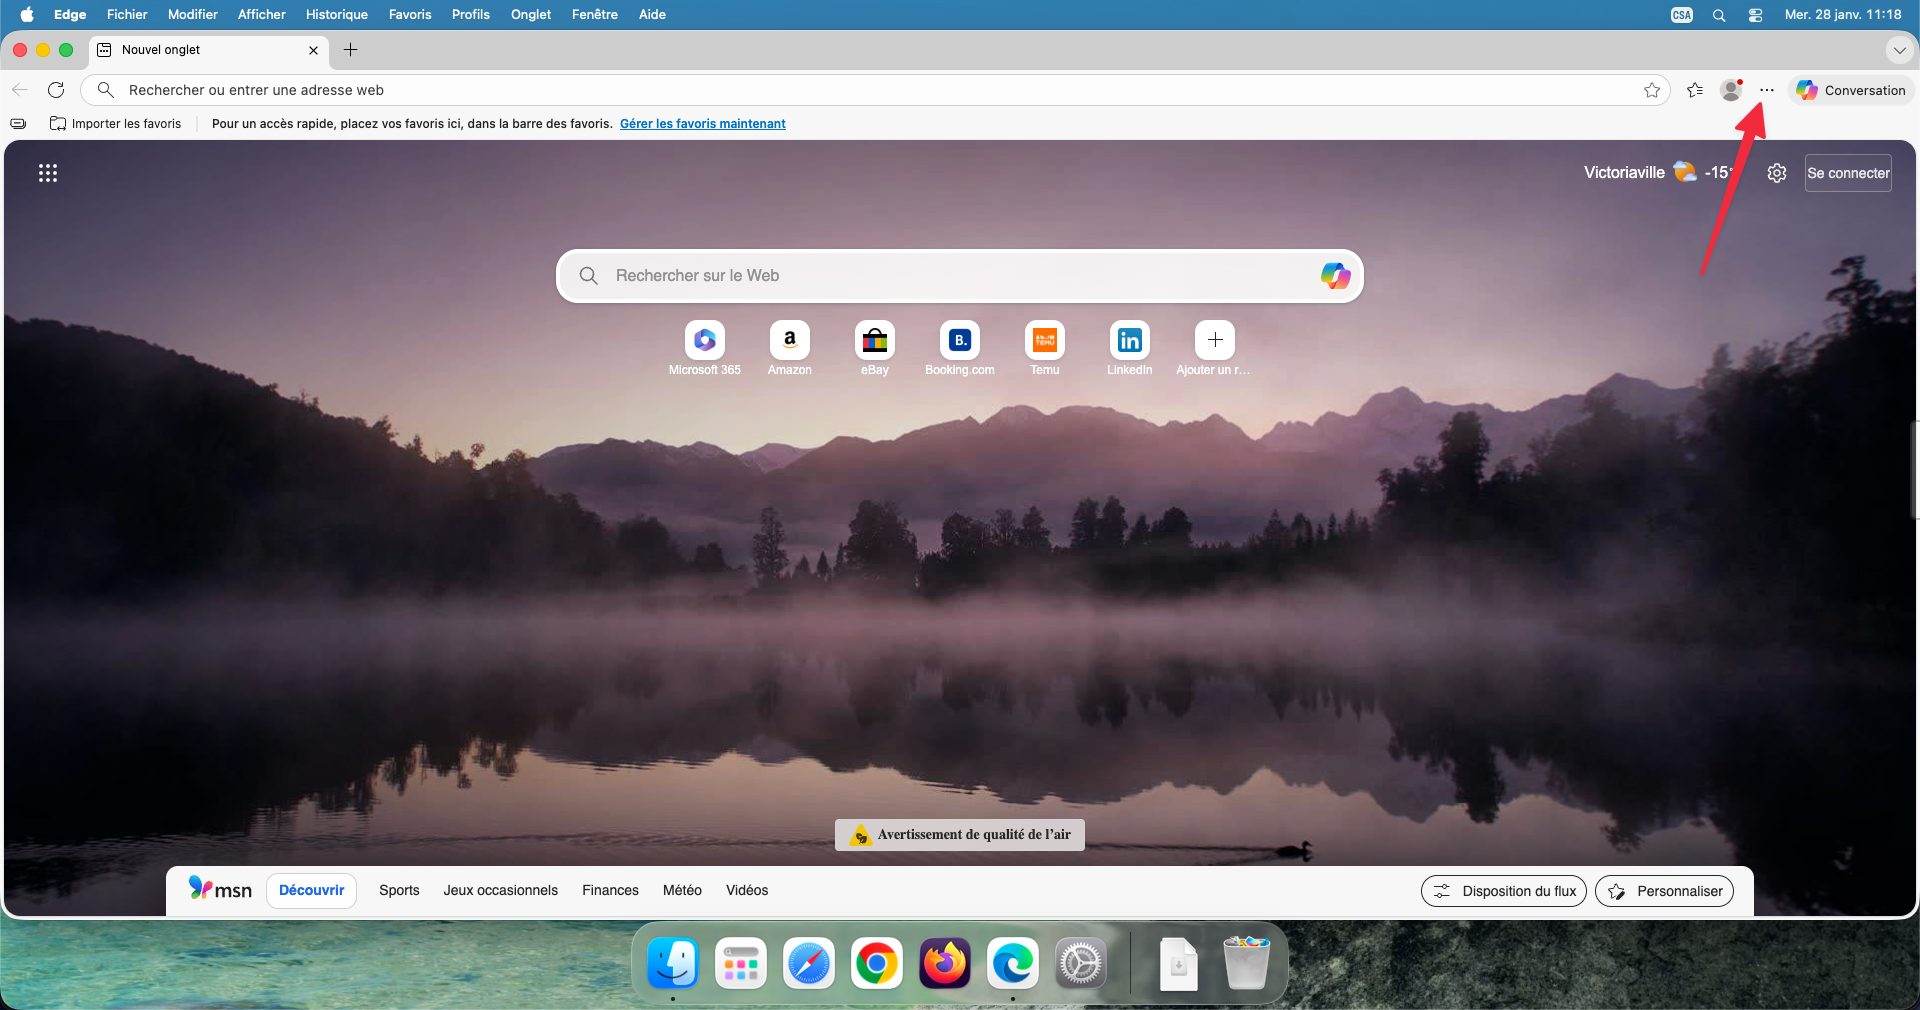Click the Refresh page icon
The width and height of the screenshot is (1920, 1010).
pyautogui.click(x=56, y=90)
